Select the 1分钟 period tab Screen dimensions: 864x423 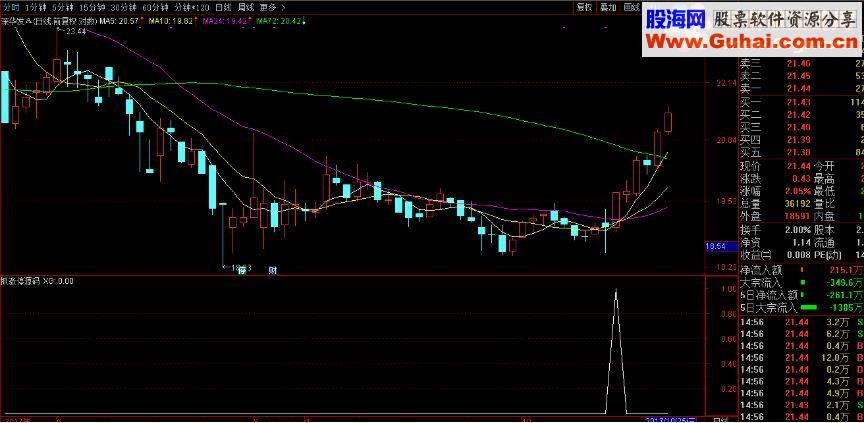click(x=36, y=7)
